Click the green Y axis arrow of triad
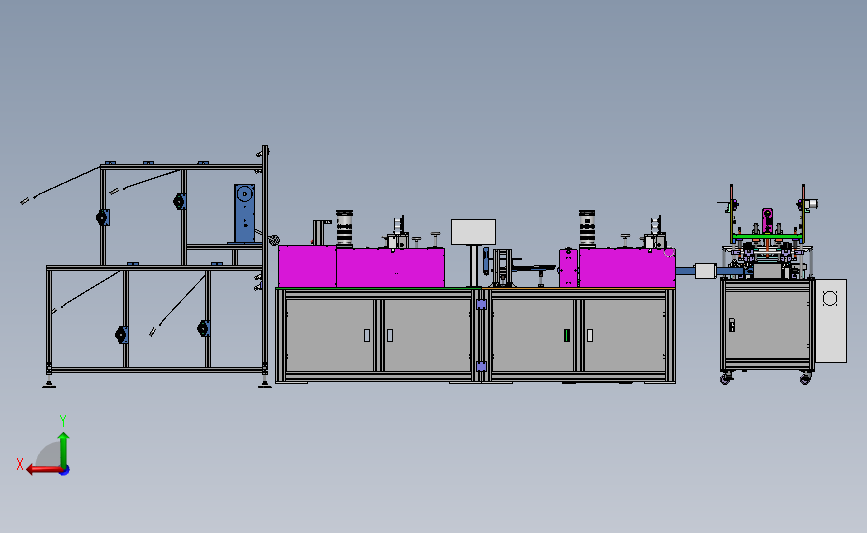Viewport: 867px width, 533px height. tap(64, 450)
